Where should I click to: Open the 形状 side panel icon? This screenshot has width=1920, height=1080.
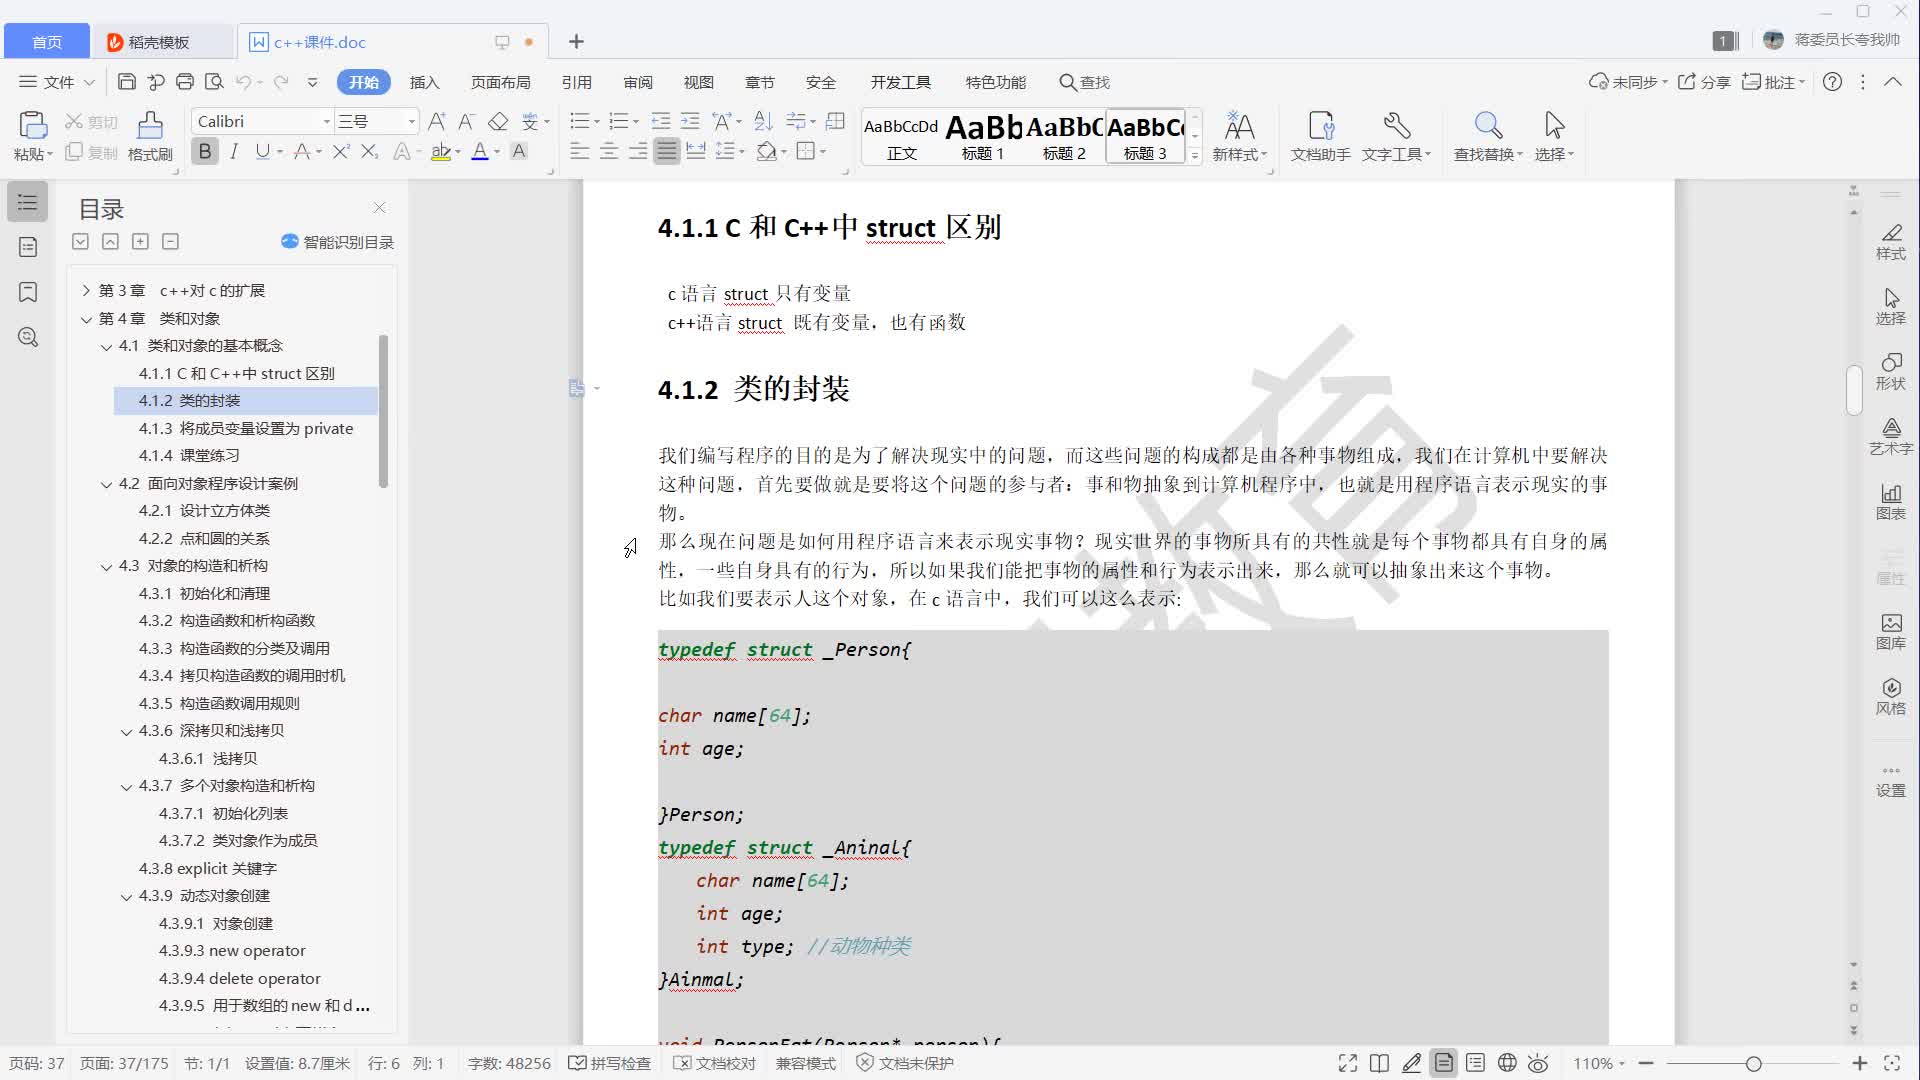(x=1890, y=372)
